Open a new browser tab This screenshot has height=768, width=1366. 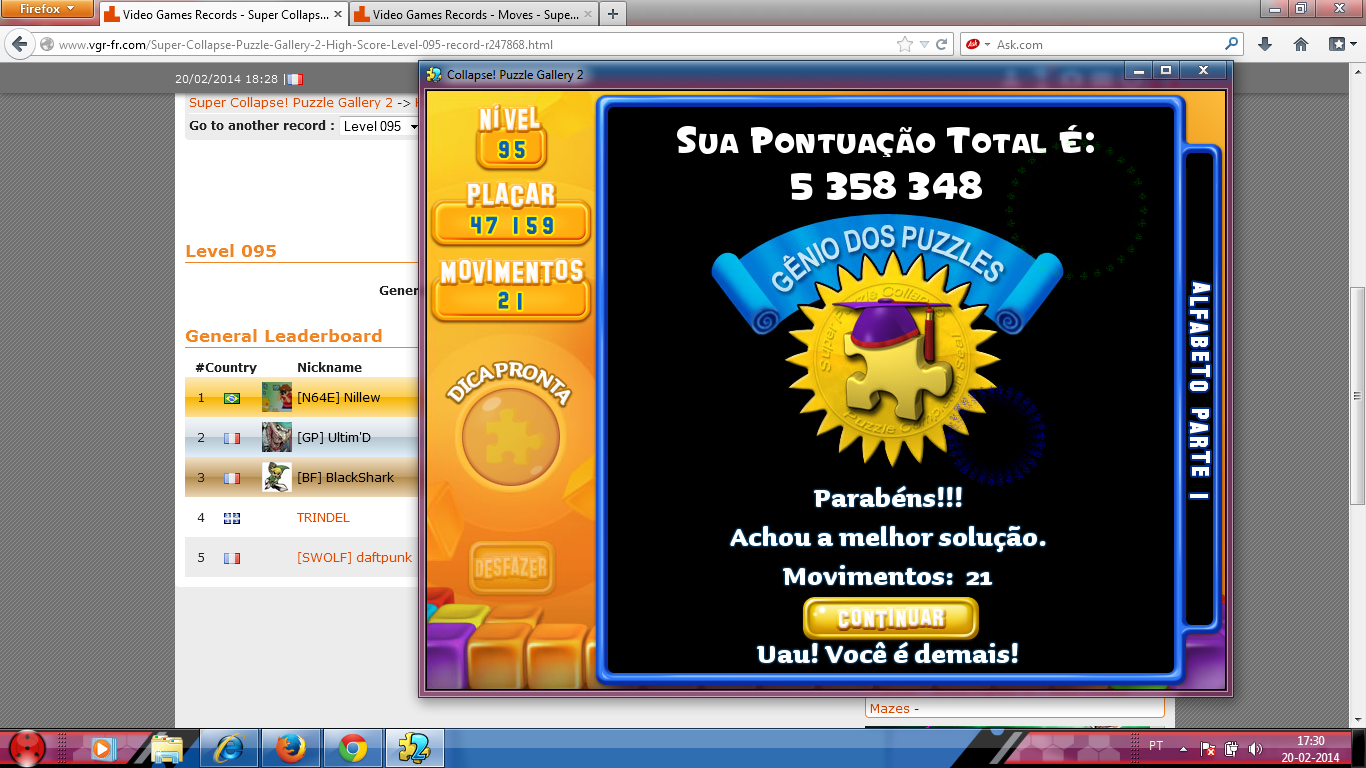612,14
